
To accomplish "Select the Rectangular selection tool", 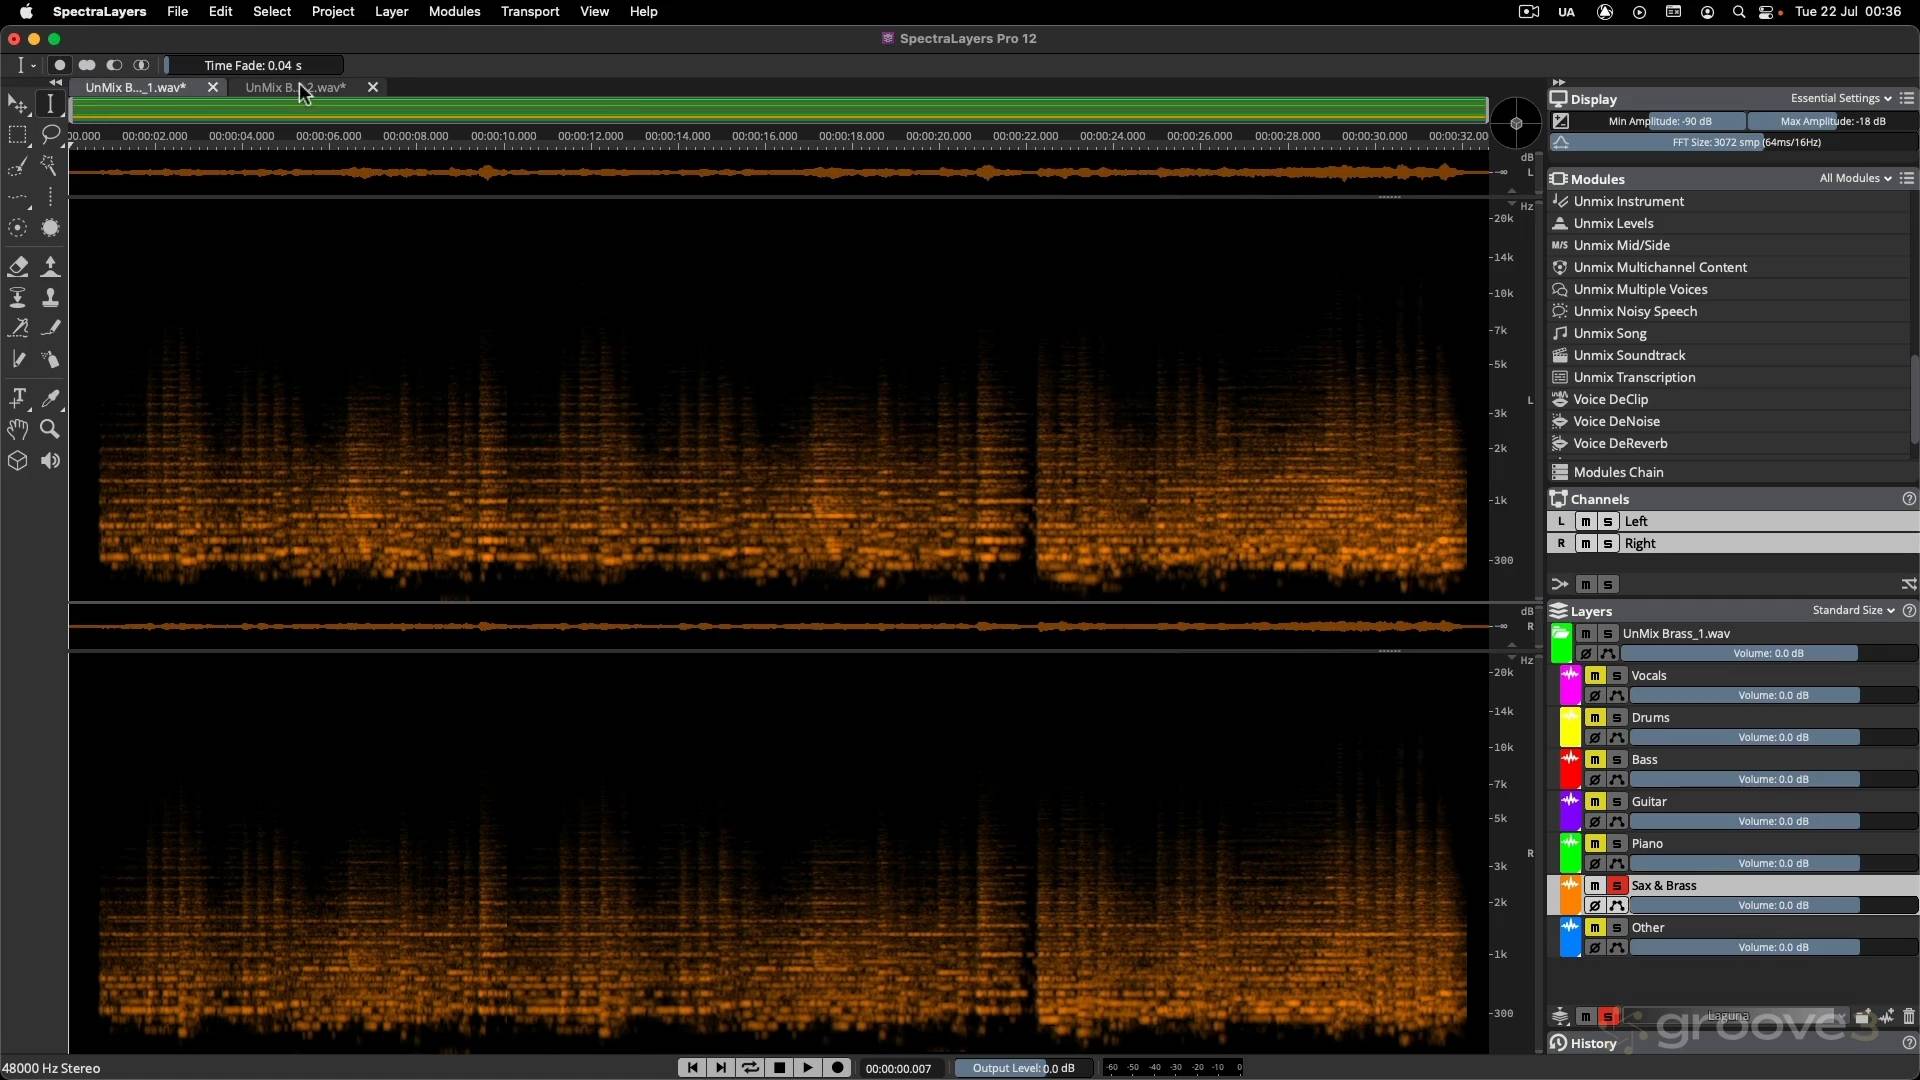I will tap(18, 135).
